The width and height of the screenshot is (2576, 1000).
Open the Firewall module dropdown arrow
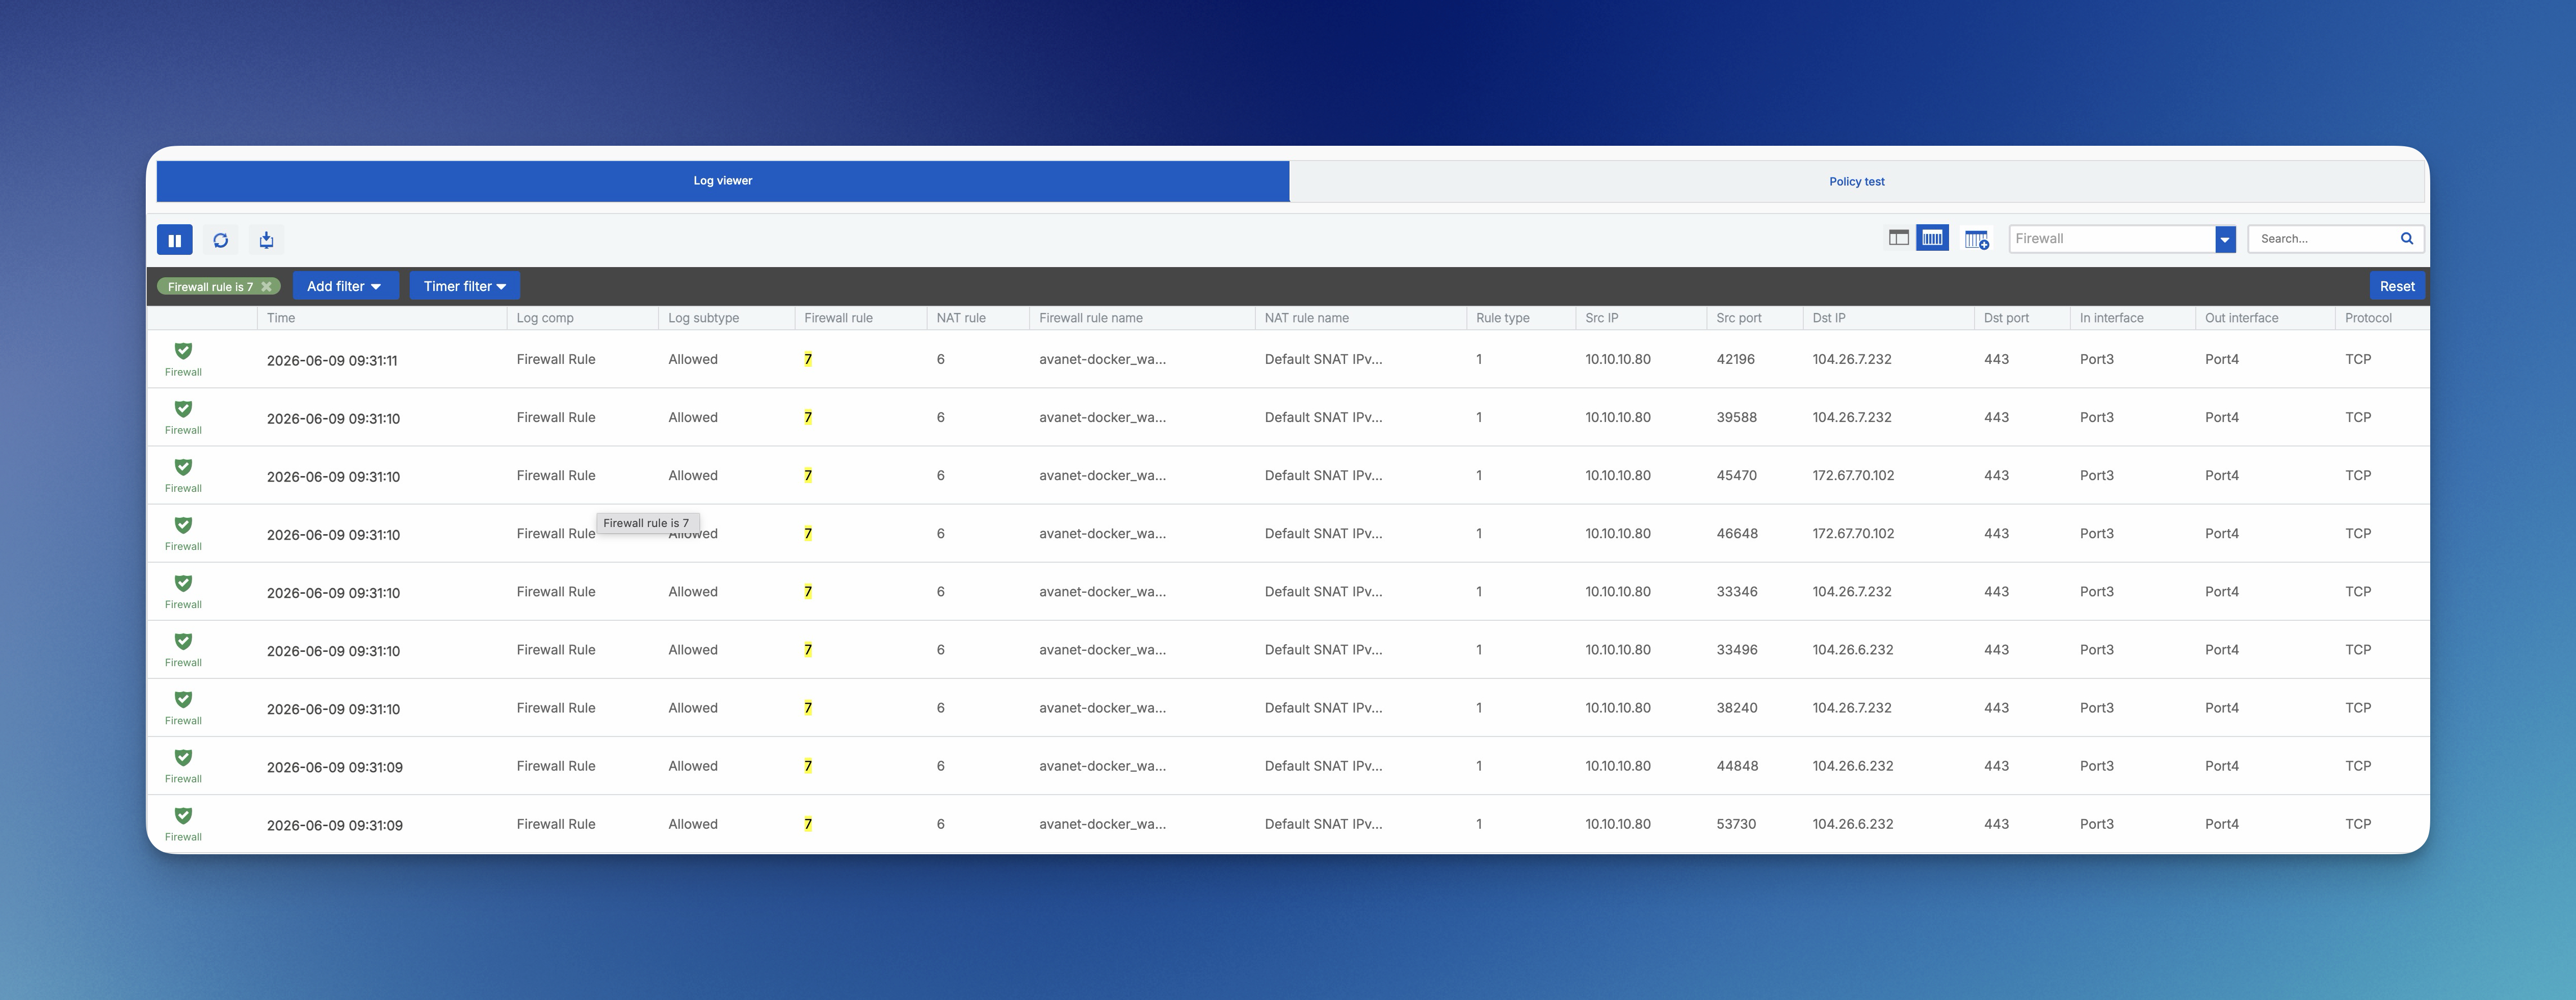[x=2225, y=239]
